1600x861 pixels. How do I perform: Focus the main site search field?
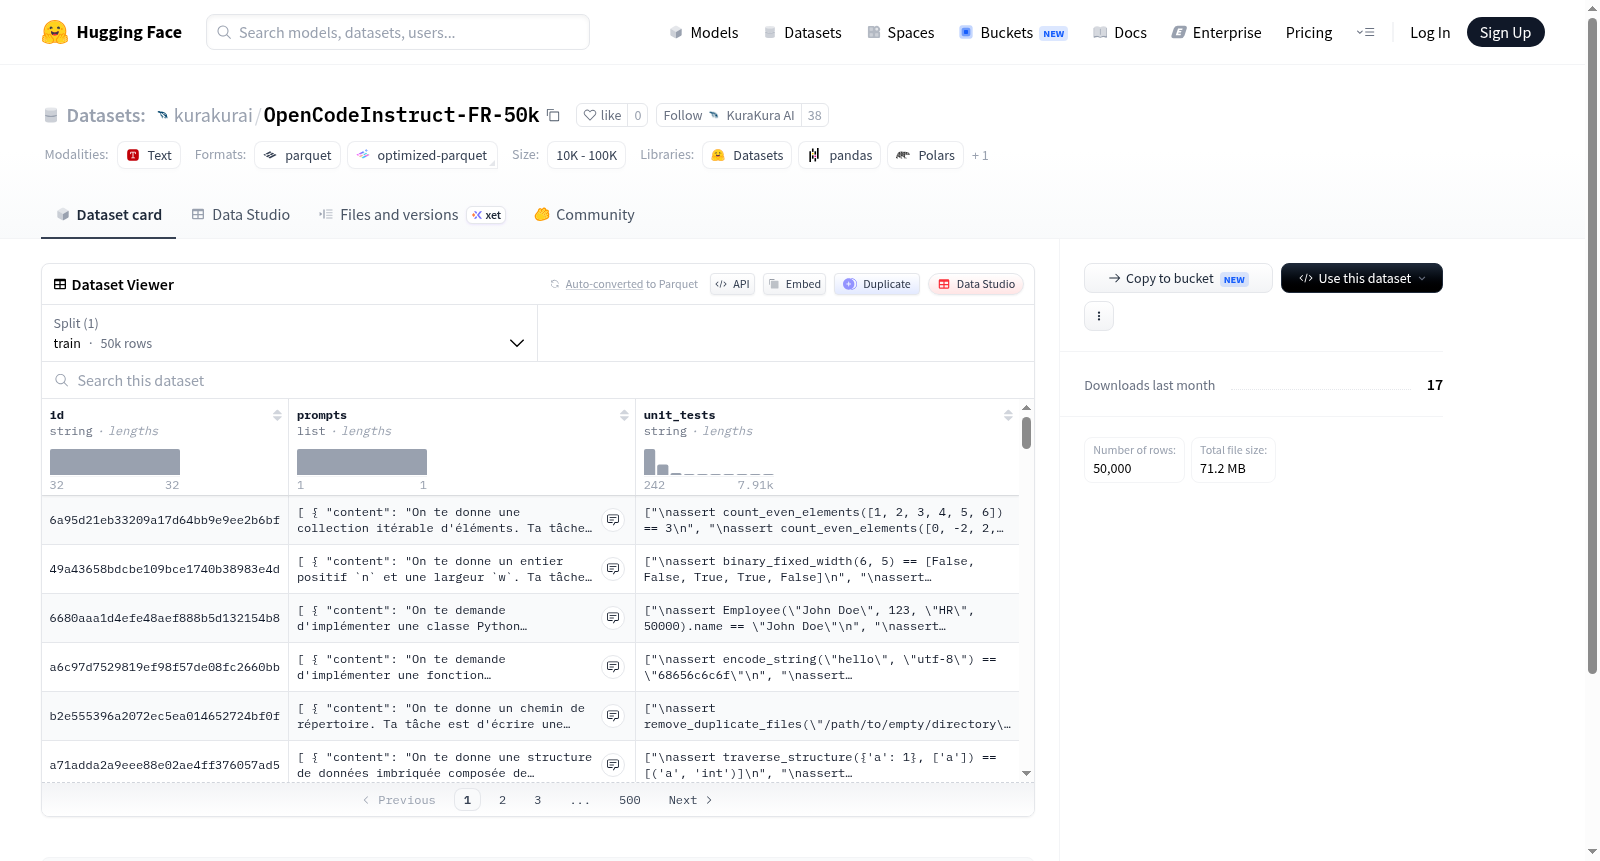(398, 32)
